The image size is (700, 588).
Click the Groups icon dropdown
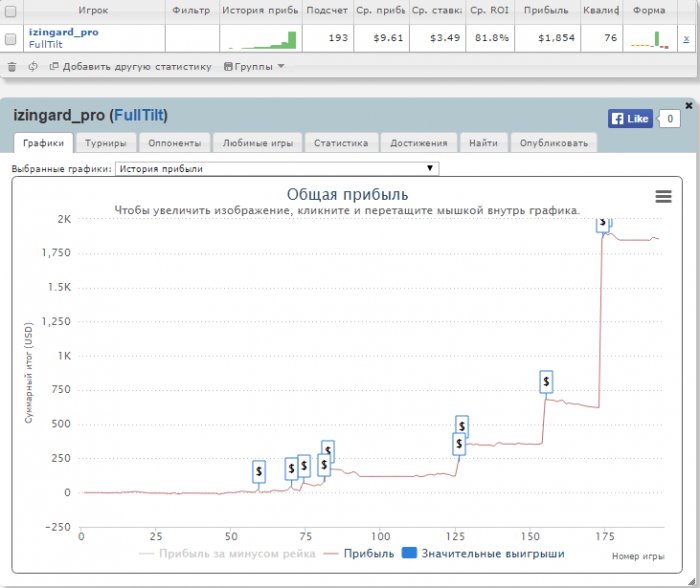tap(254, 67)
